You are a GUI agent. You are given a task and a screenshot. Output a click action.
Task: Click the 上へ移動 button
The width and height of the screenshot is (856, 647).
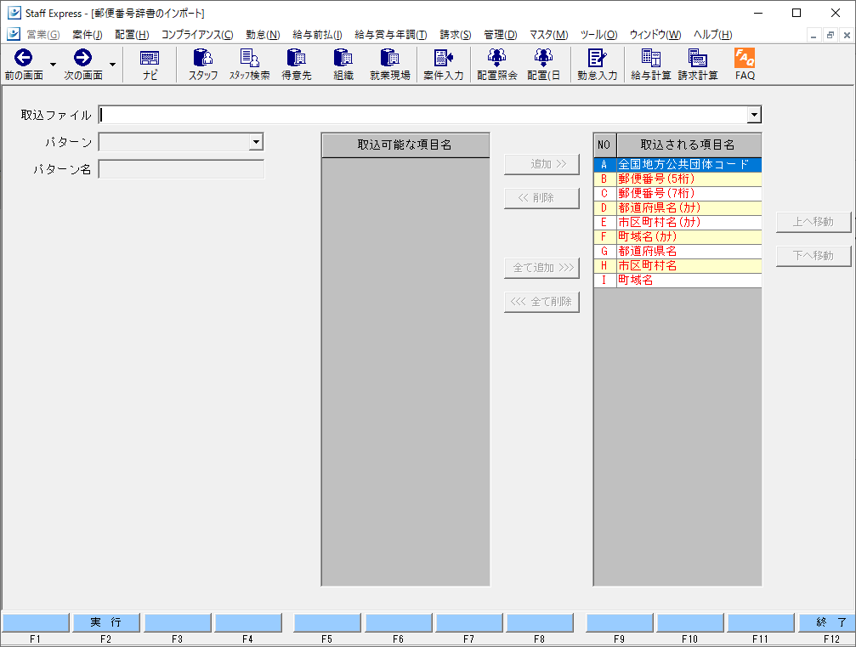click(x=813, y=222)
